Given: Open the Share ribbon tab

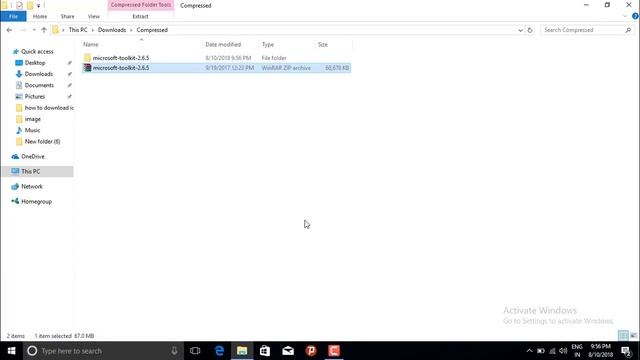Looking at the screenshot, I should tap(67, 16).
